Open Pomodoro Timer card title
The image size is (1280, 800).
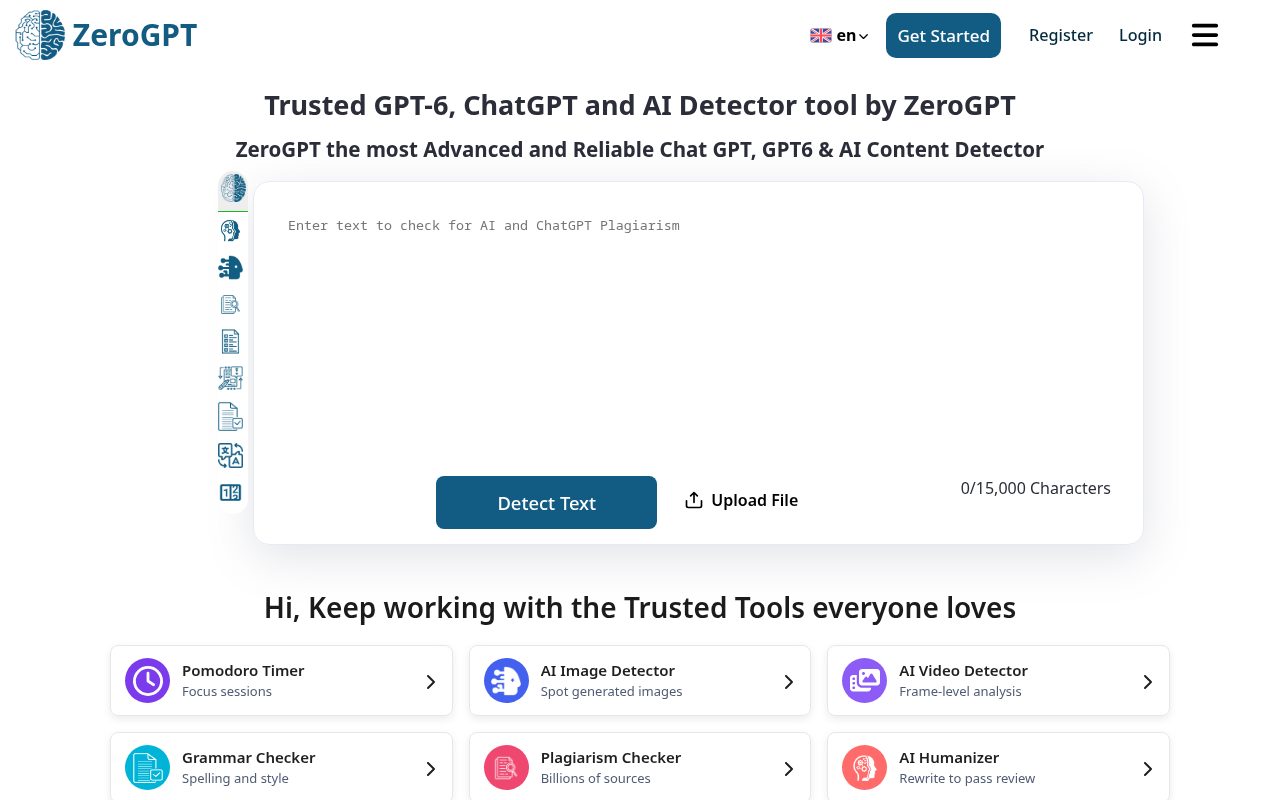(243, 671)
